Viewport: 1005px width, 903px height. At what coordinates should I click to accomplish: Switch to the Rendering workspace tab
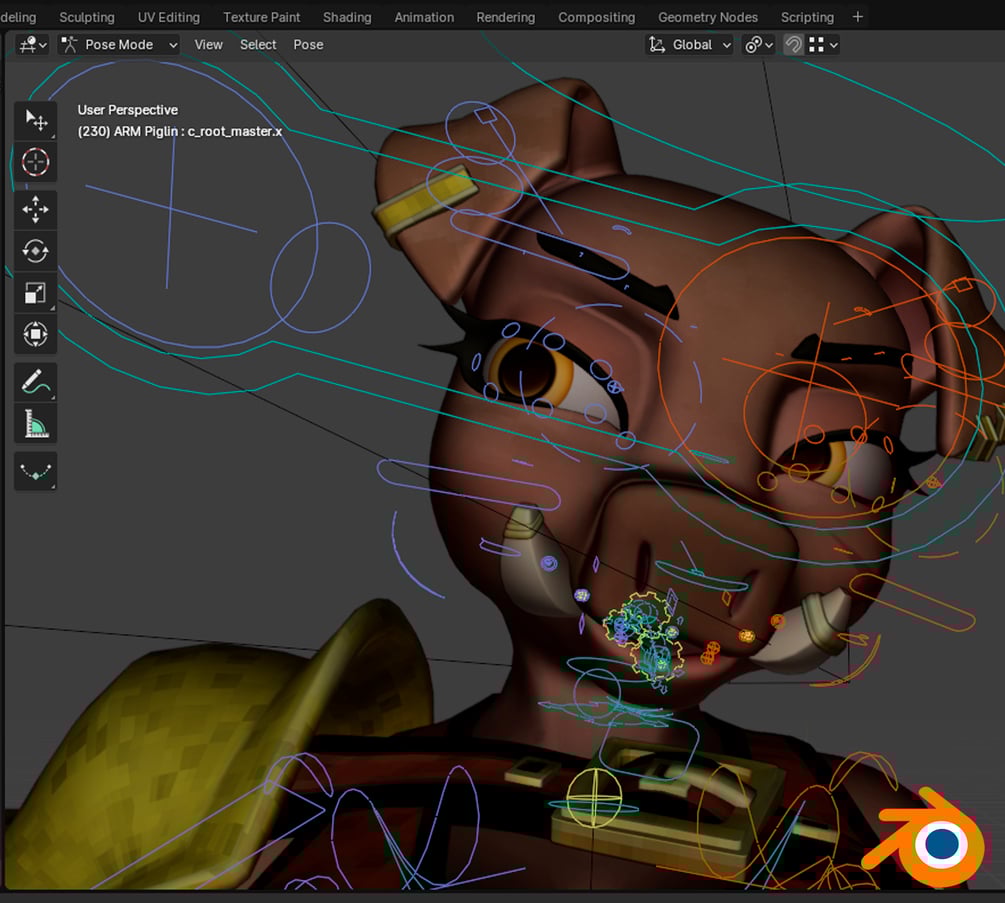tap(506, 17)
